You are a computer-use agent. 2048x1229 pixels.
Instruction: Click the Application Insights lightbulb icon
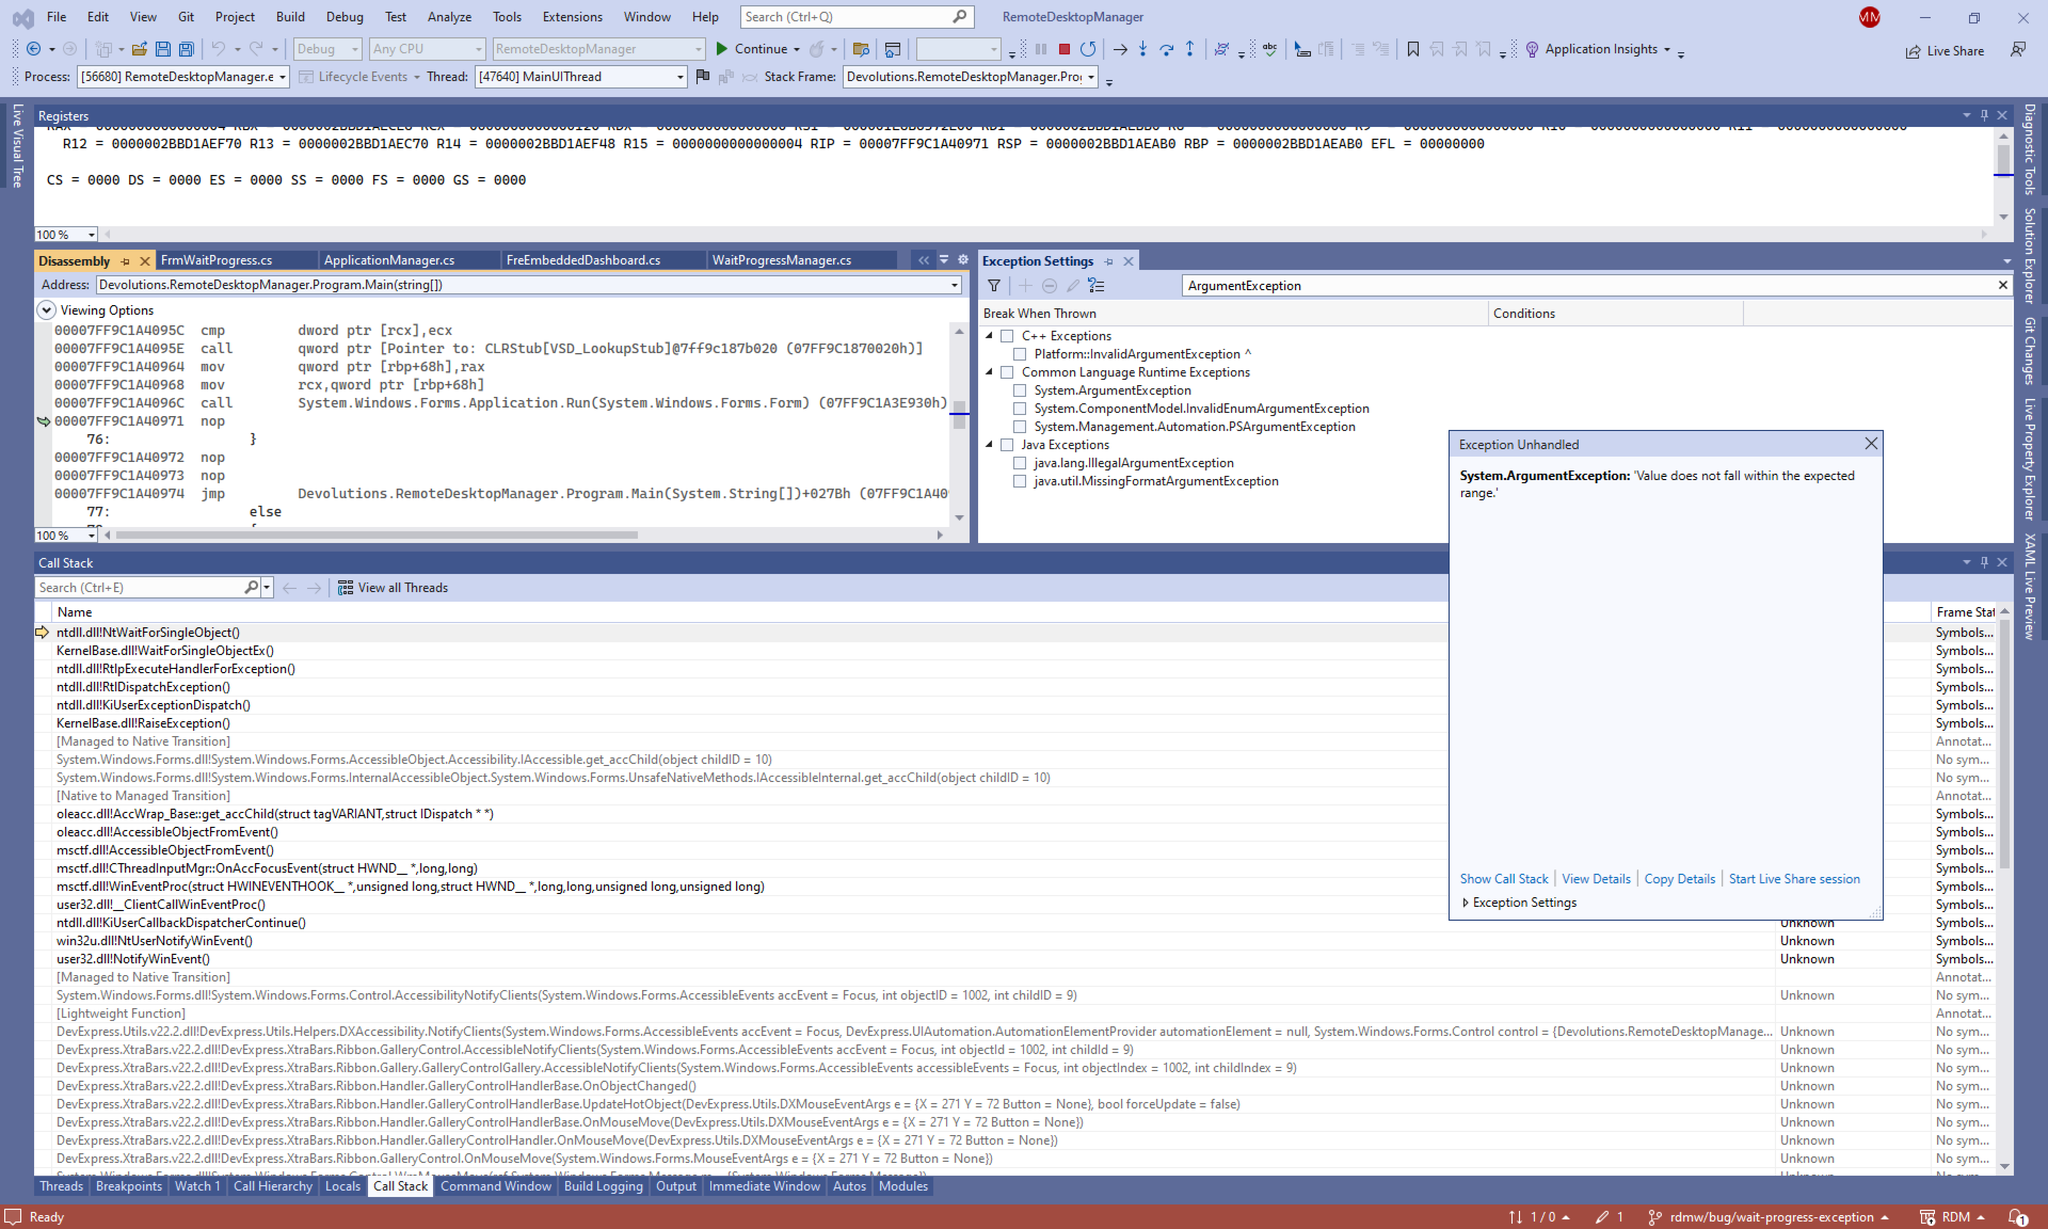pos(1532,49)
